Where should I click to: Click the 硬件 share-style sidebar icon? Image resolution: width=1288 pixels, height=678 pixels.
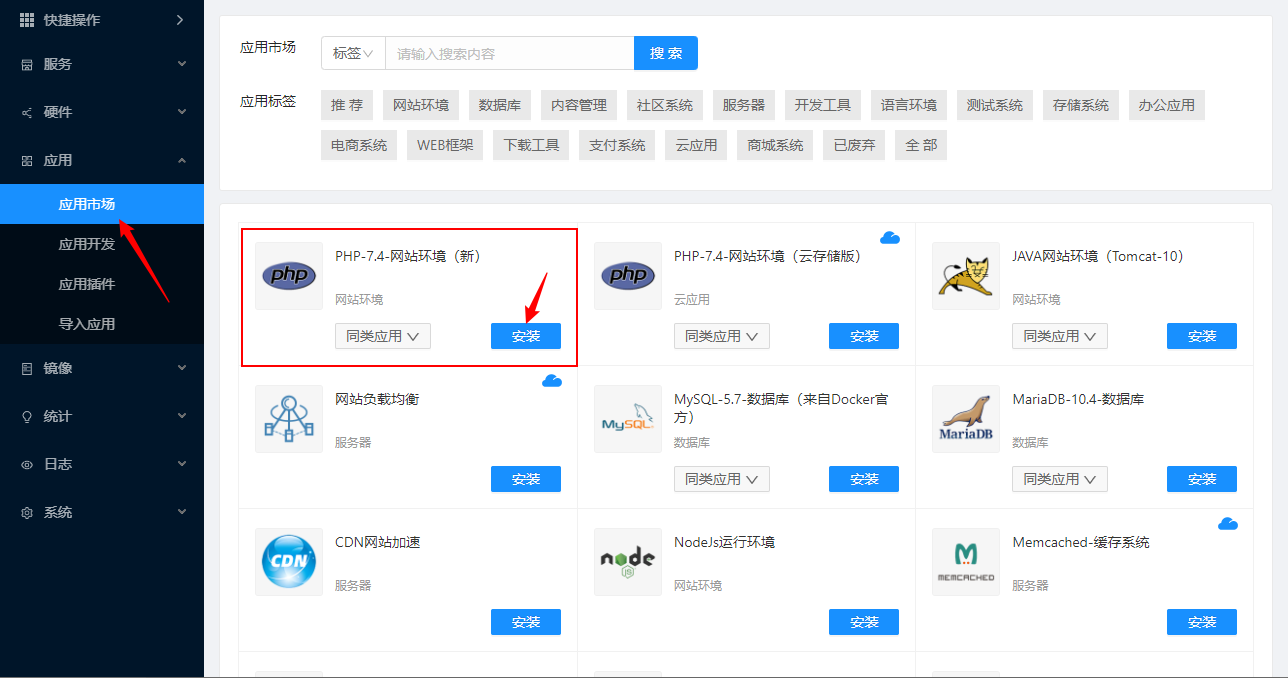click(x=27, y=112)
